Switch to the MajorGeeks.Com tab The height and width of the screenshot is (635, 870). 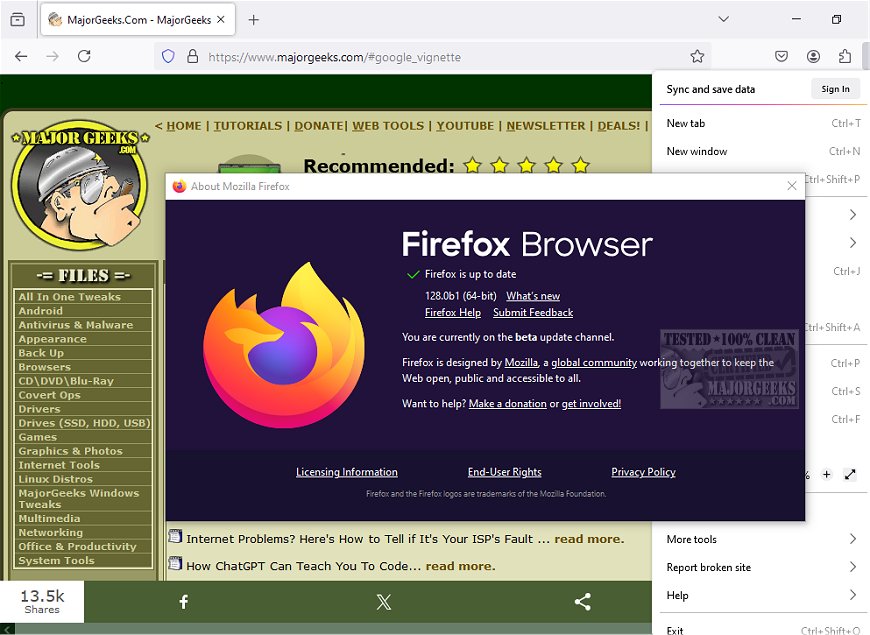[138, 20]
